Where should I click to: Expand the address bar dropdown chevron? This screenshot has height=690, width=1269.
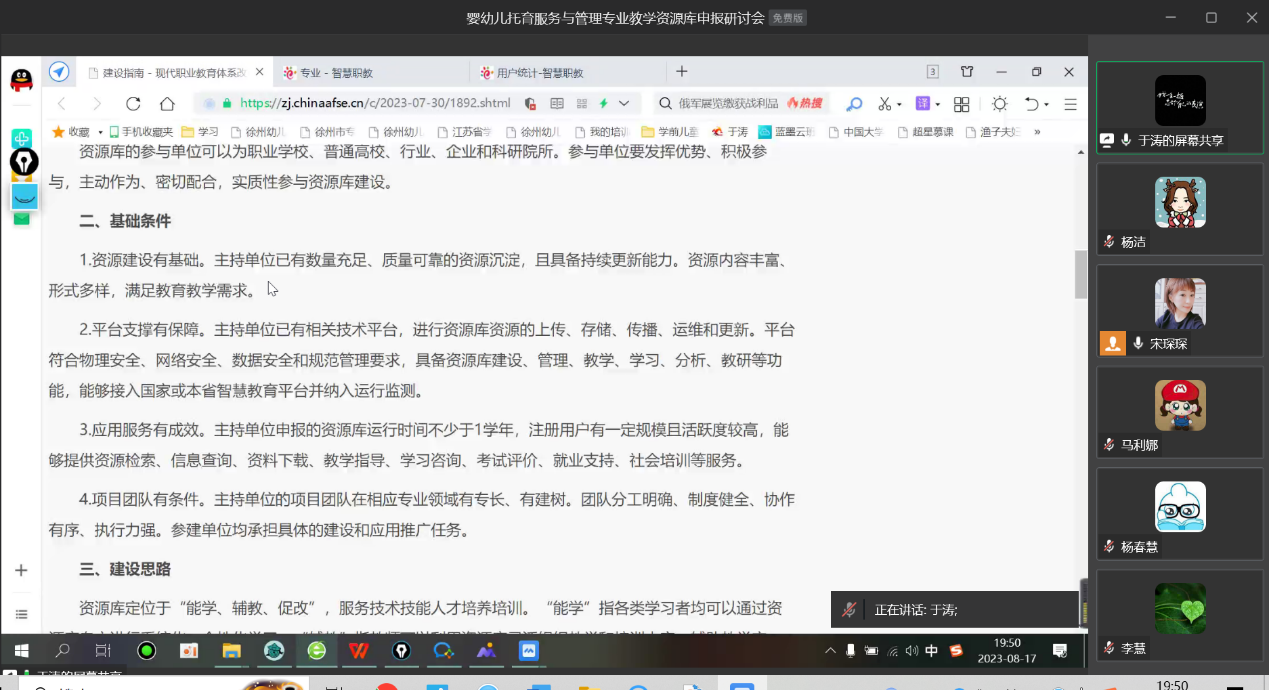pos(624,103)
